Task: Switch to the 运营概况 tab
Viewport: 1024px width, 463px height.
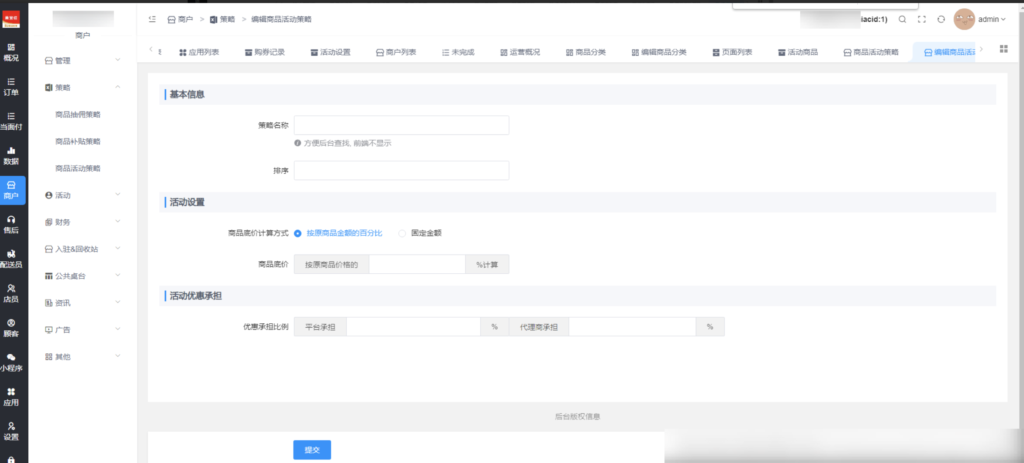Action: point(520,52)
